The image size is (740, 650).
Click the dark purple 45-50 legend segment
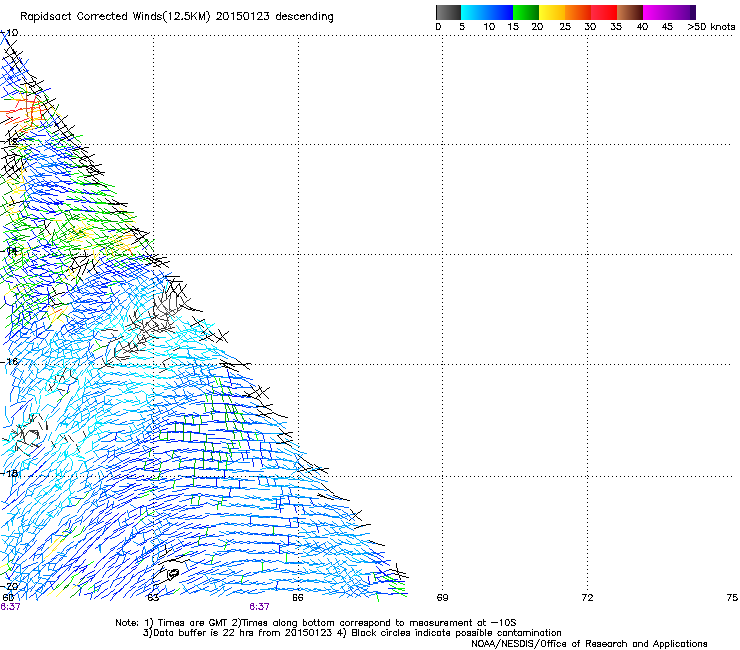(682, 12)
